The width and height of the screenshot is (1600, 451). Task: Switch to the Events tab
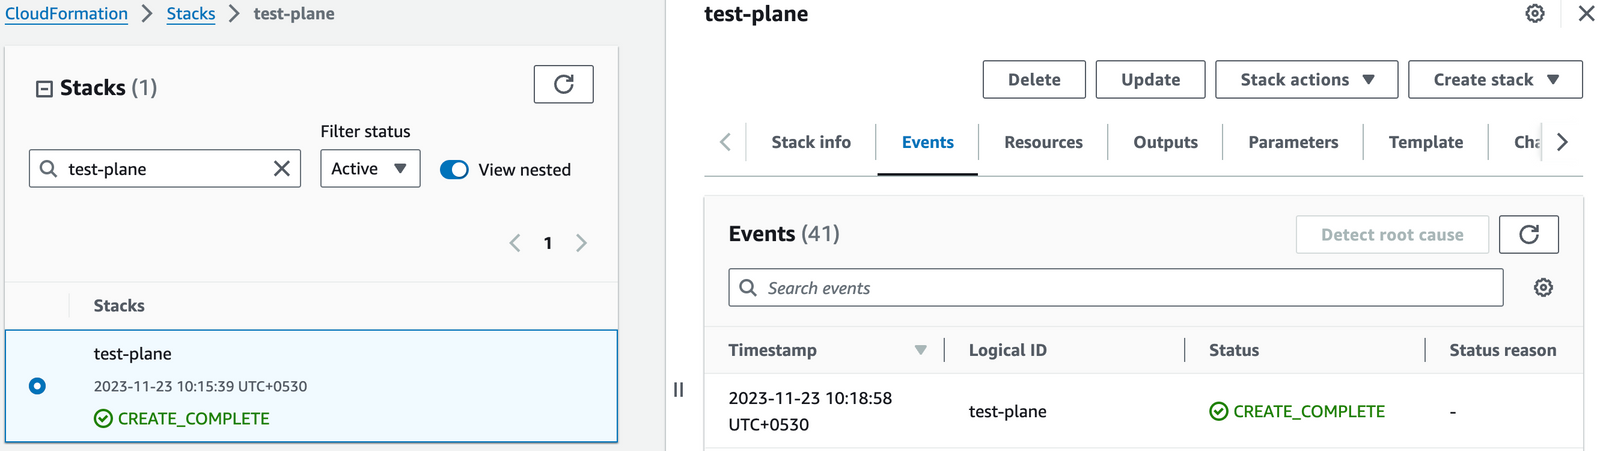tap(927, 142)
